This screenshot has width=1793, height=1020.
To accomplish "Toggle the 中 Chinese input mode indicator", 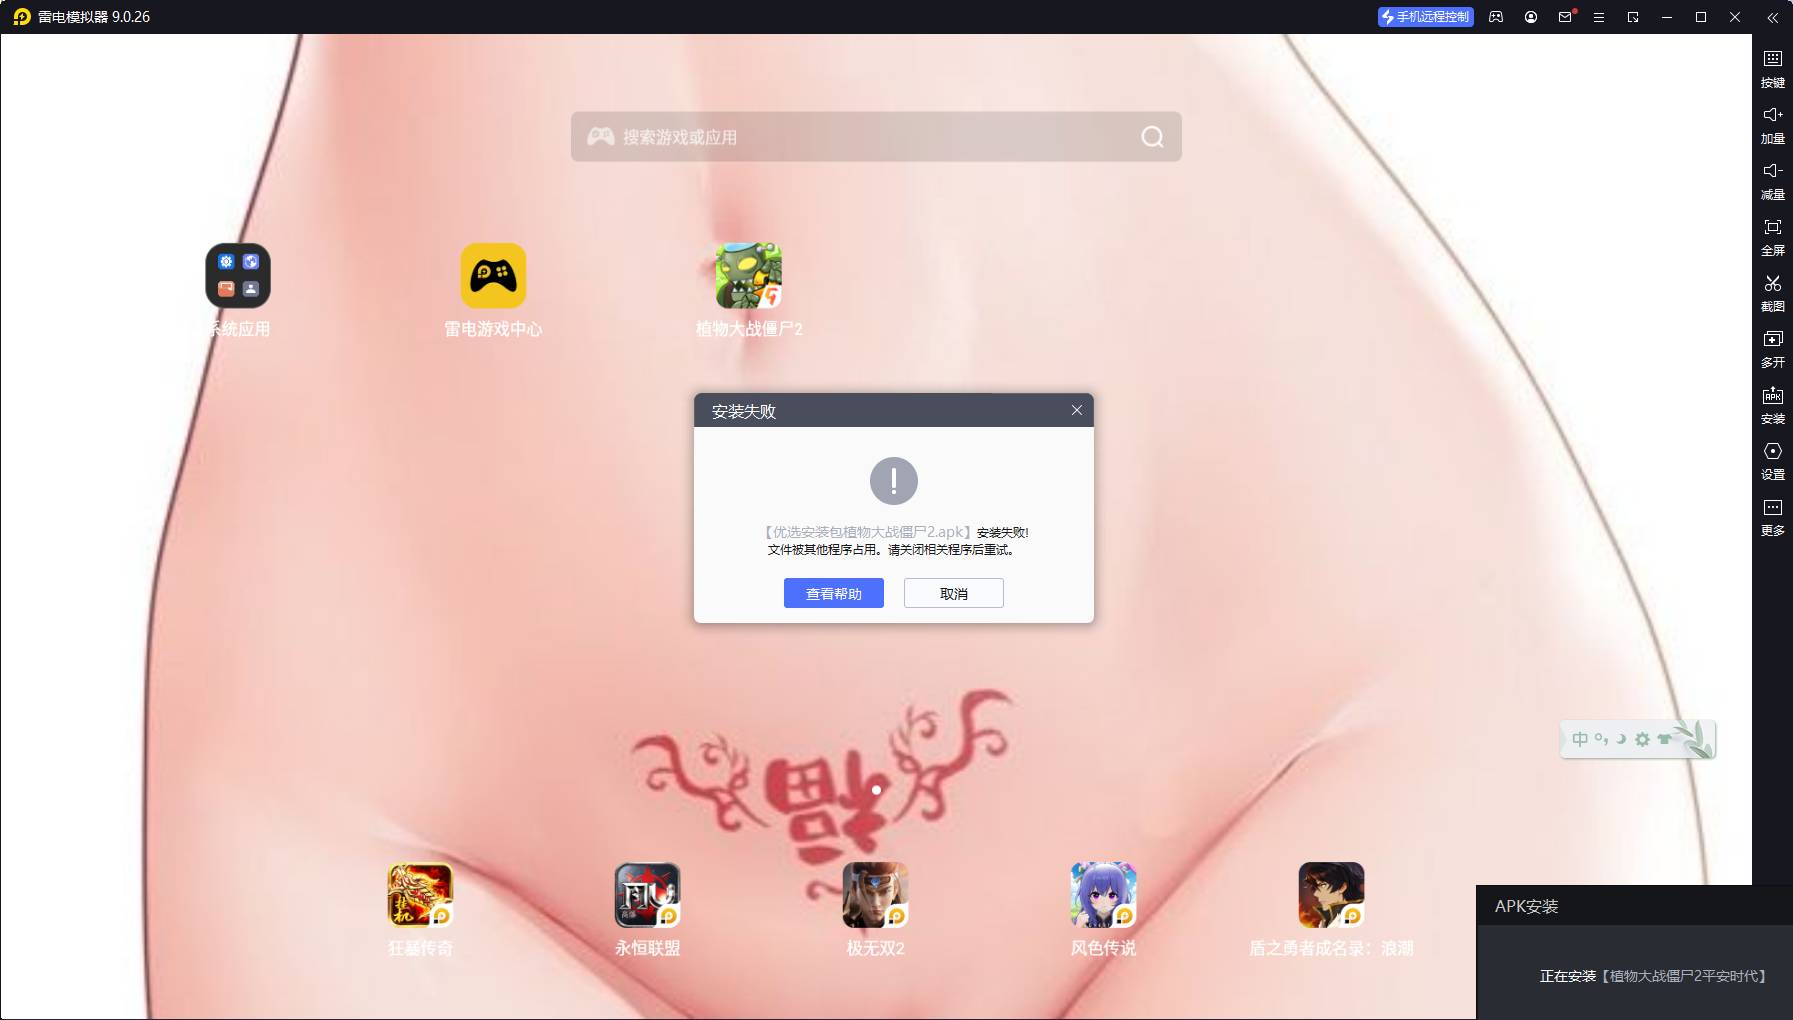I will click(x=1579, y=739).
